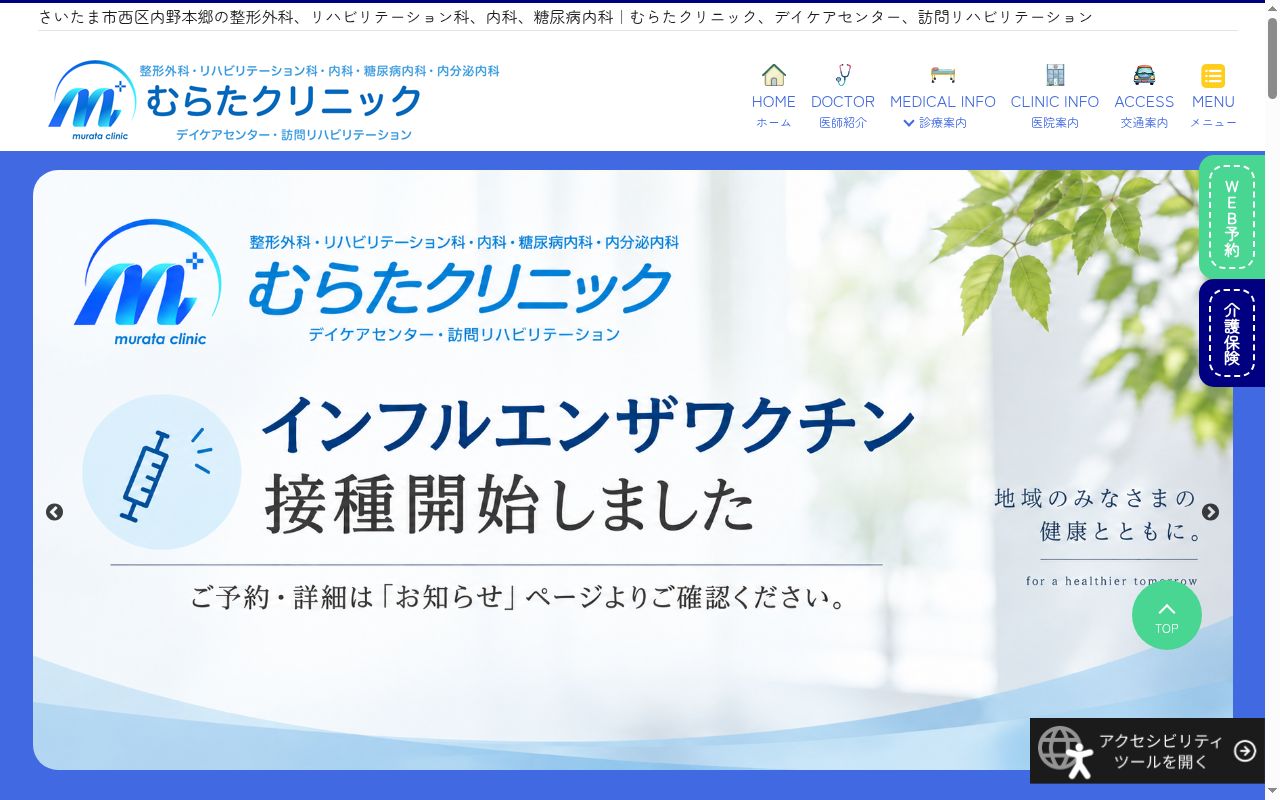Click the page title text at top
The width and height of the screenshot is (1280, 800).
[x=566, y=17]
